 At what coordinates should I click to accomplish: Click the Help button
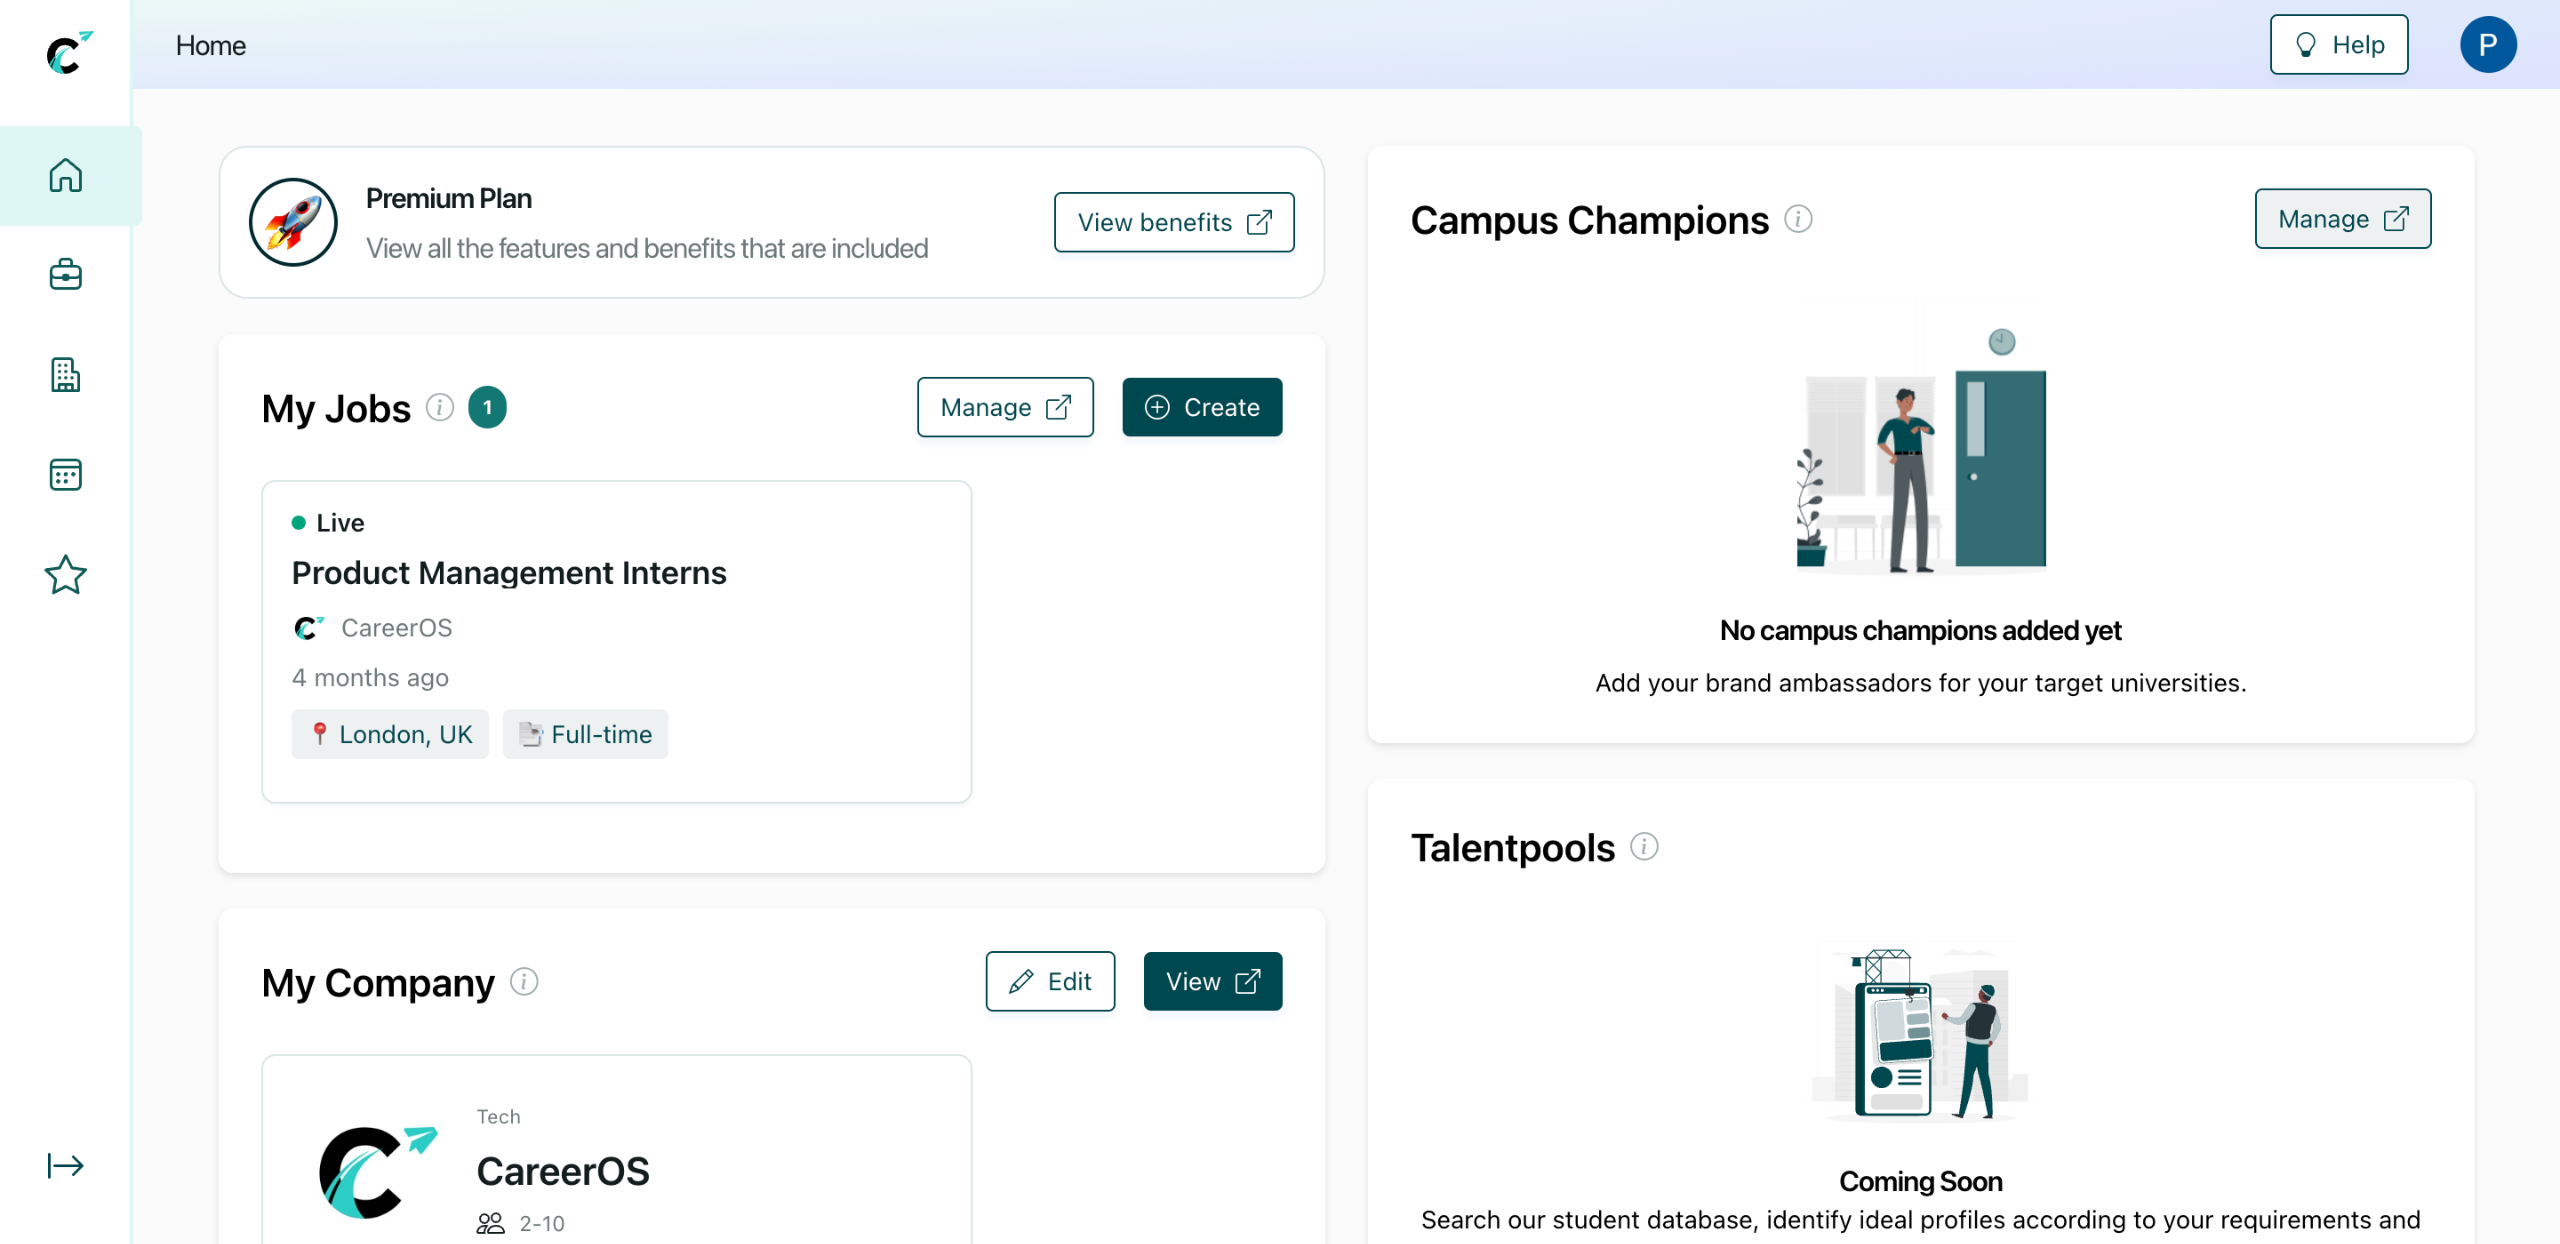[2338, 45]
